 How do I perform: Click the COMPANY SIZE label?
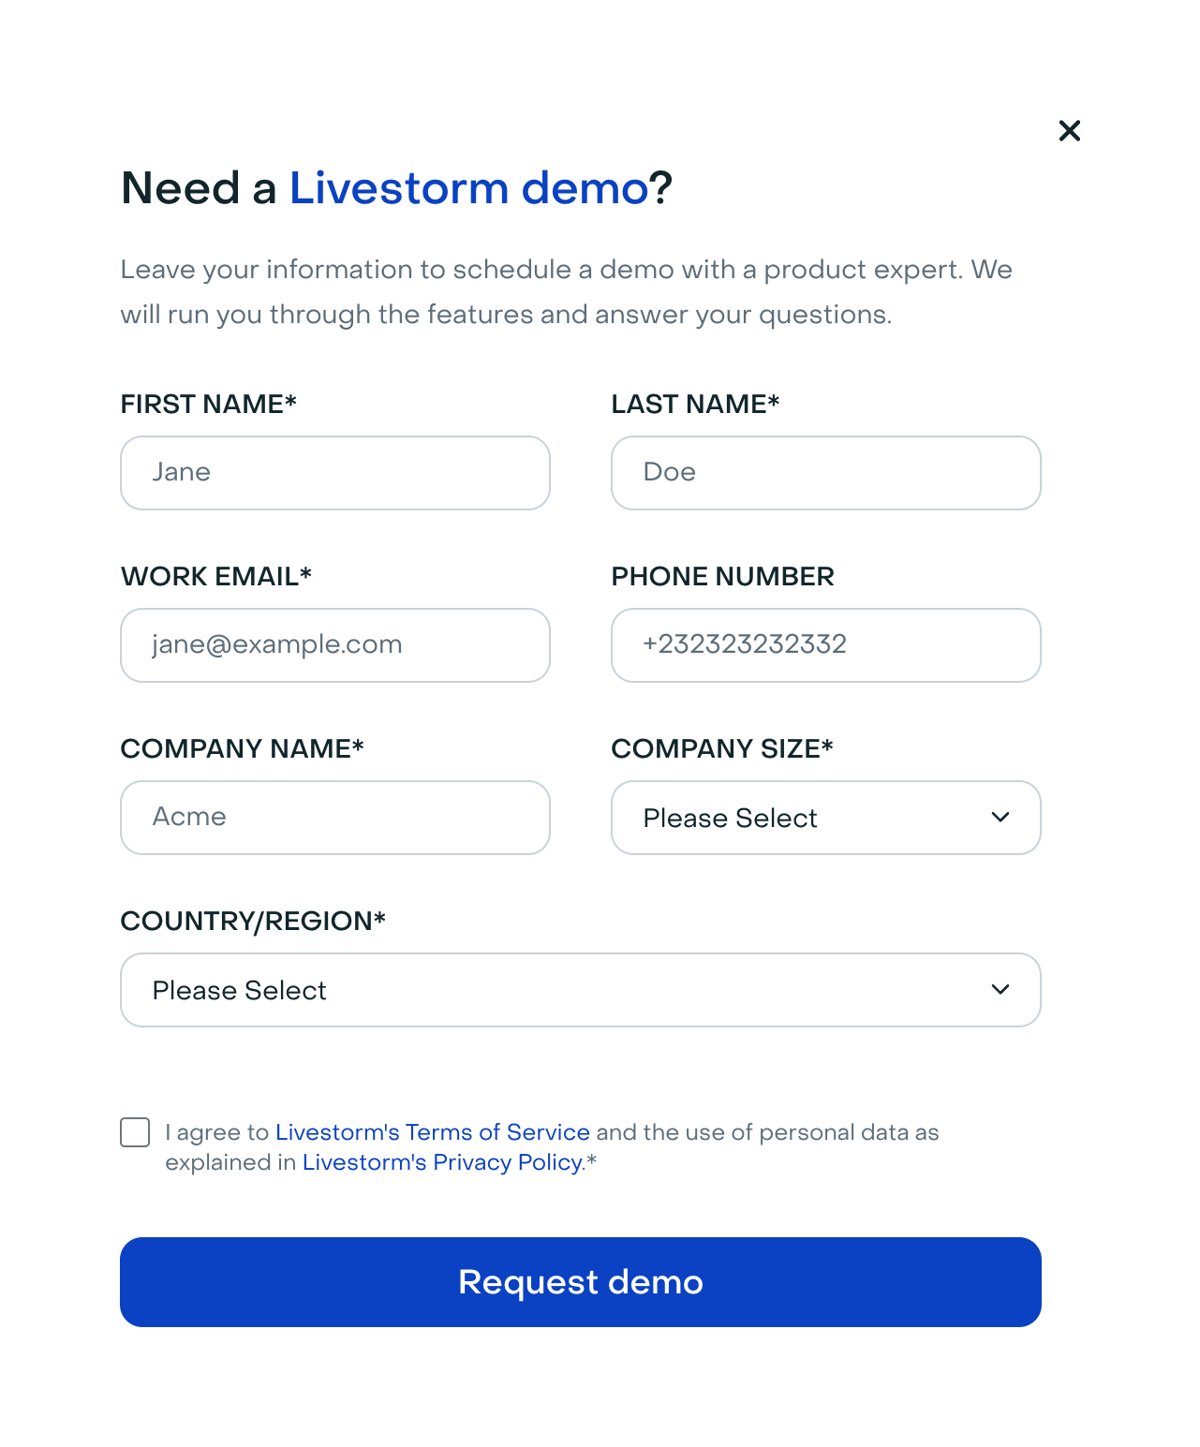coord(723,748)
